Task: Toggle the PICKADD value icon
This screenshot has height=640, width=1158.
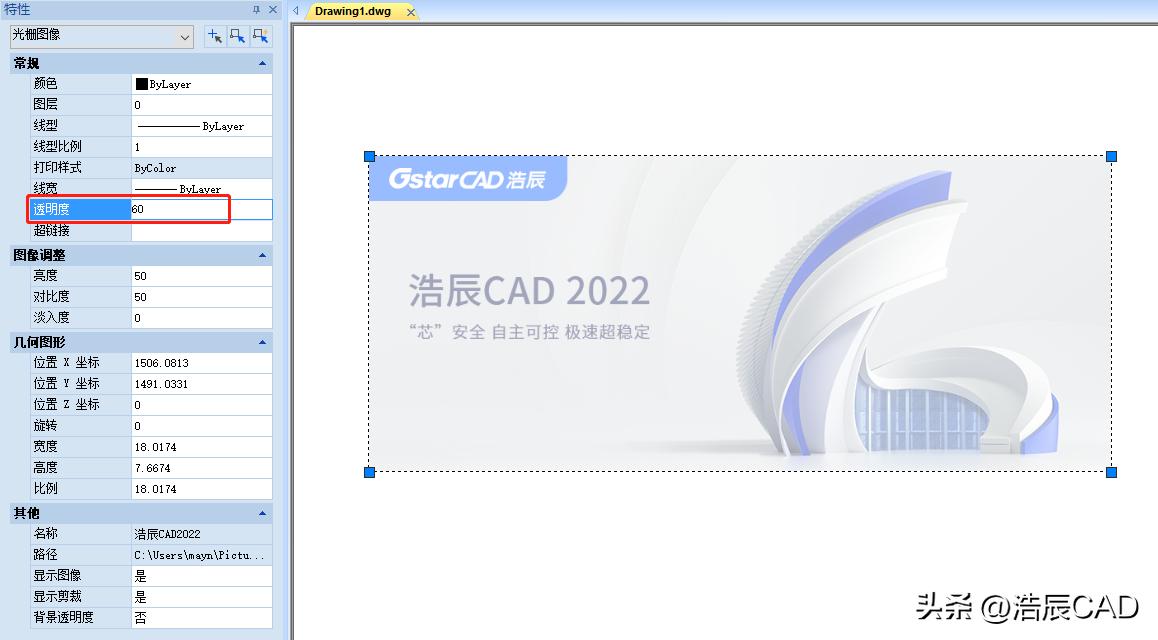Action: tap(260, 35)
